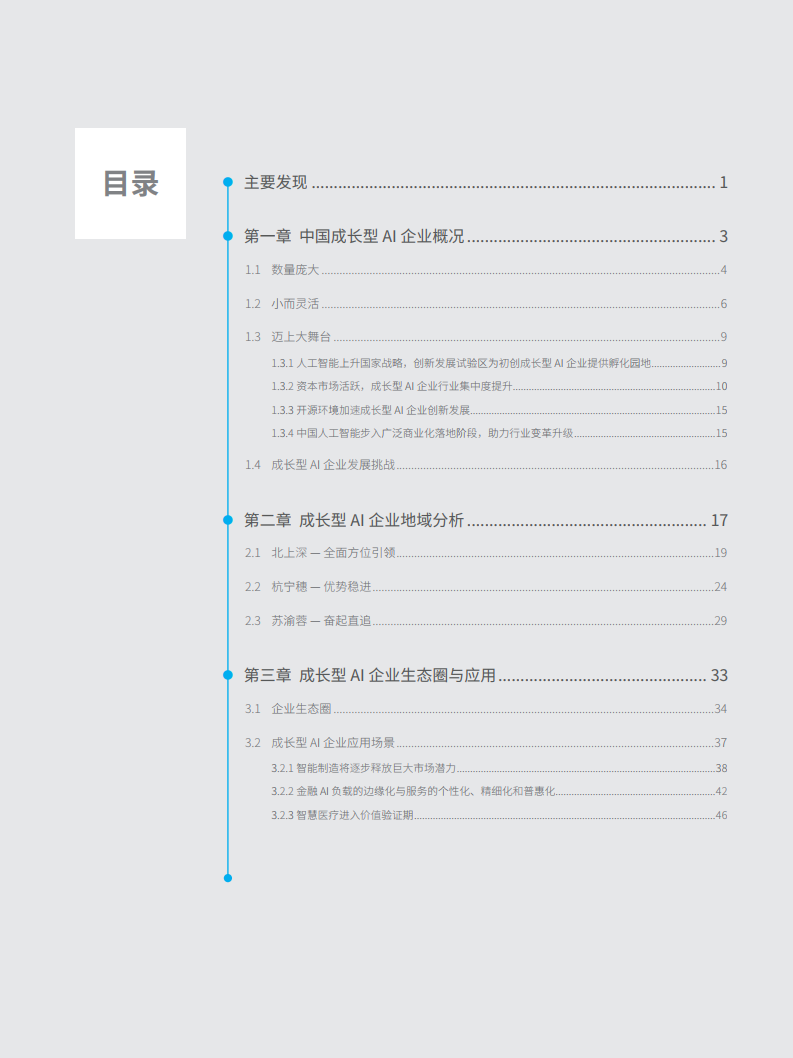Image resolution: width=793 pixels, height=1058 pixels.
Task: Open section 1.1 数量庞大
Action: (x=295, y=271)
